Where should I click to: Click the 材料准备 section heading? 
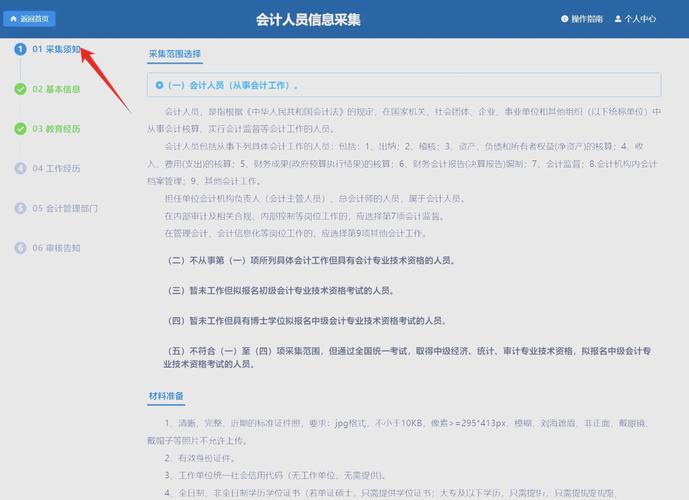pos(166,396)
